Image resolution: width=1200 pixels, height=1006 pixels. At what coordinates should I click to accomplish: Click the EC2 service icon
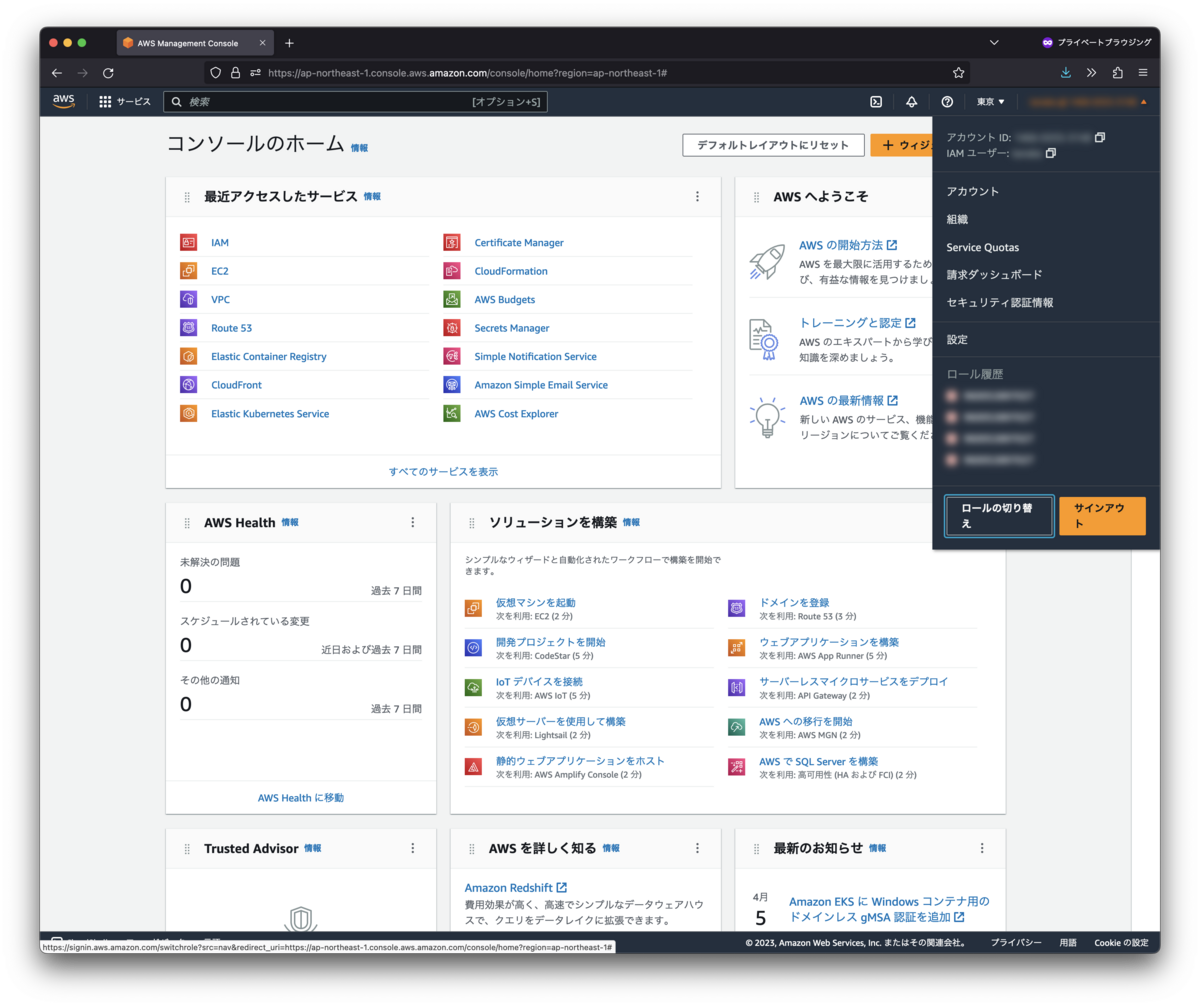(188, 271)
